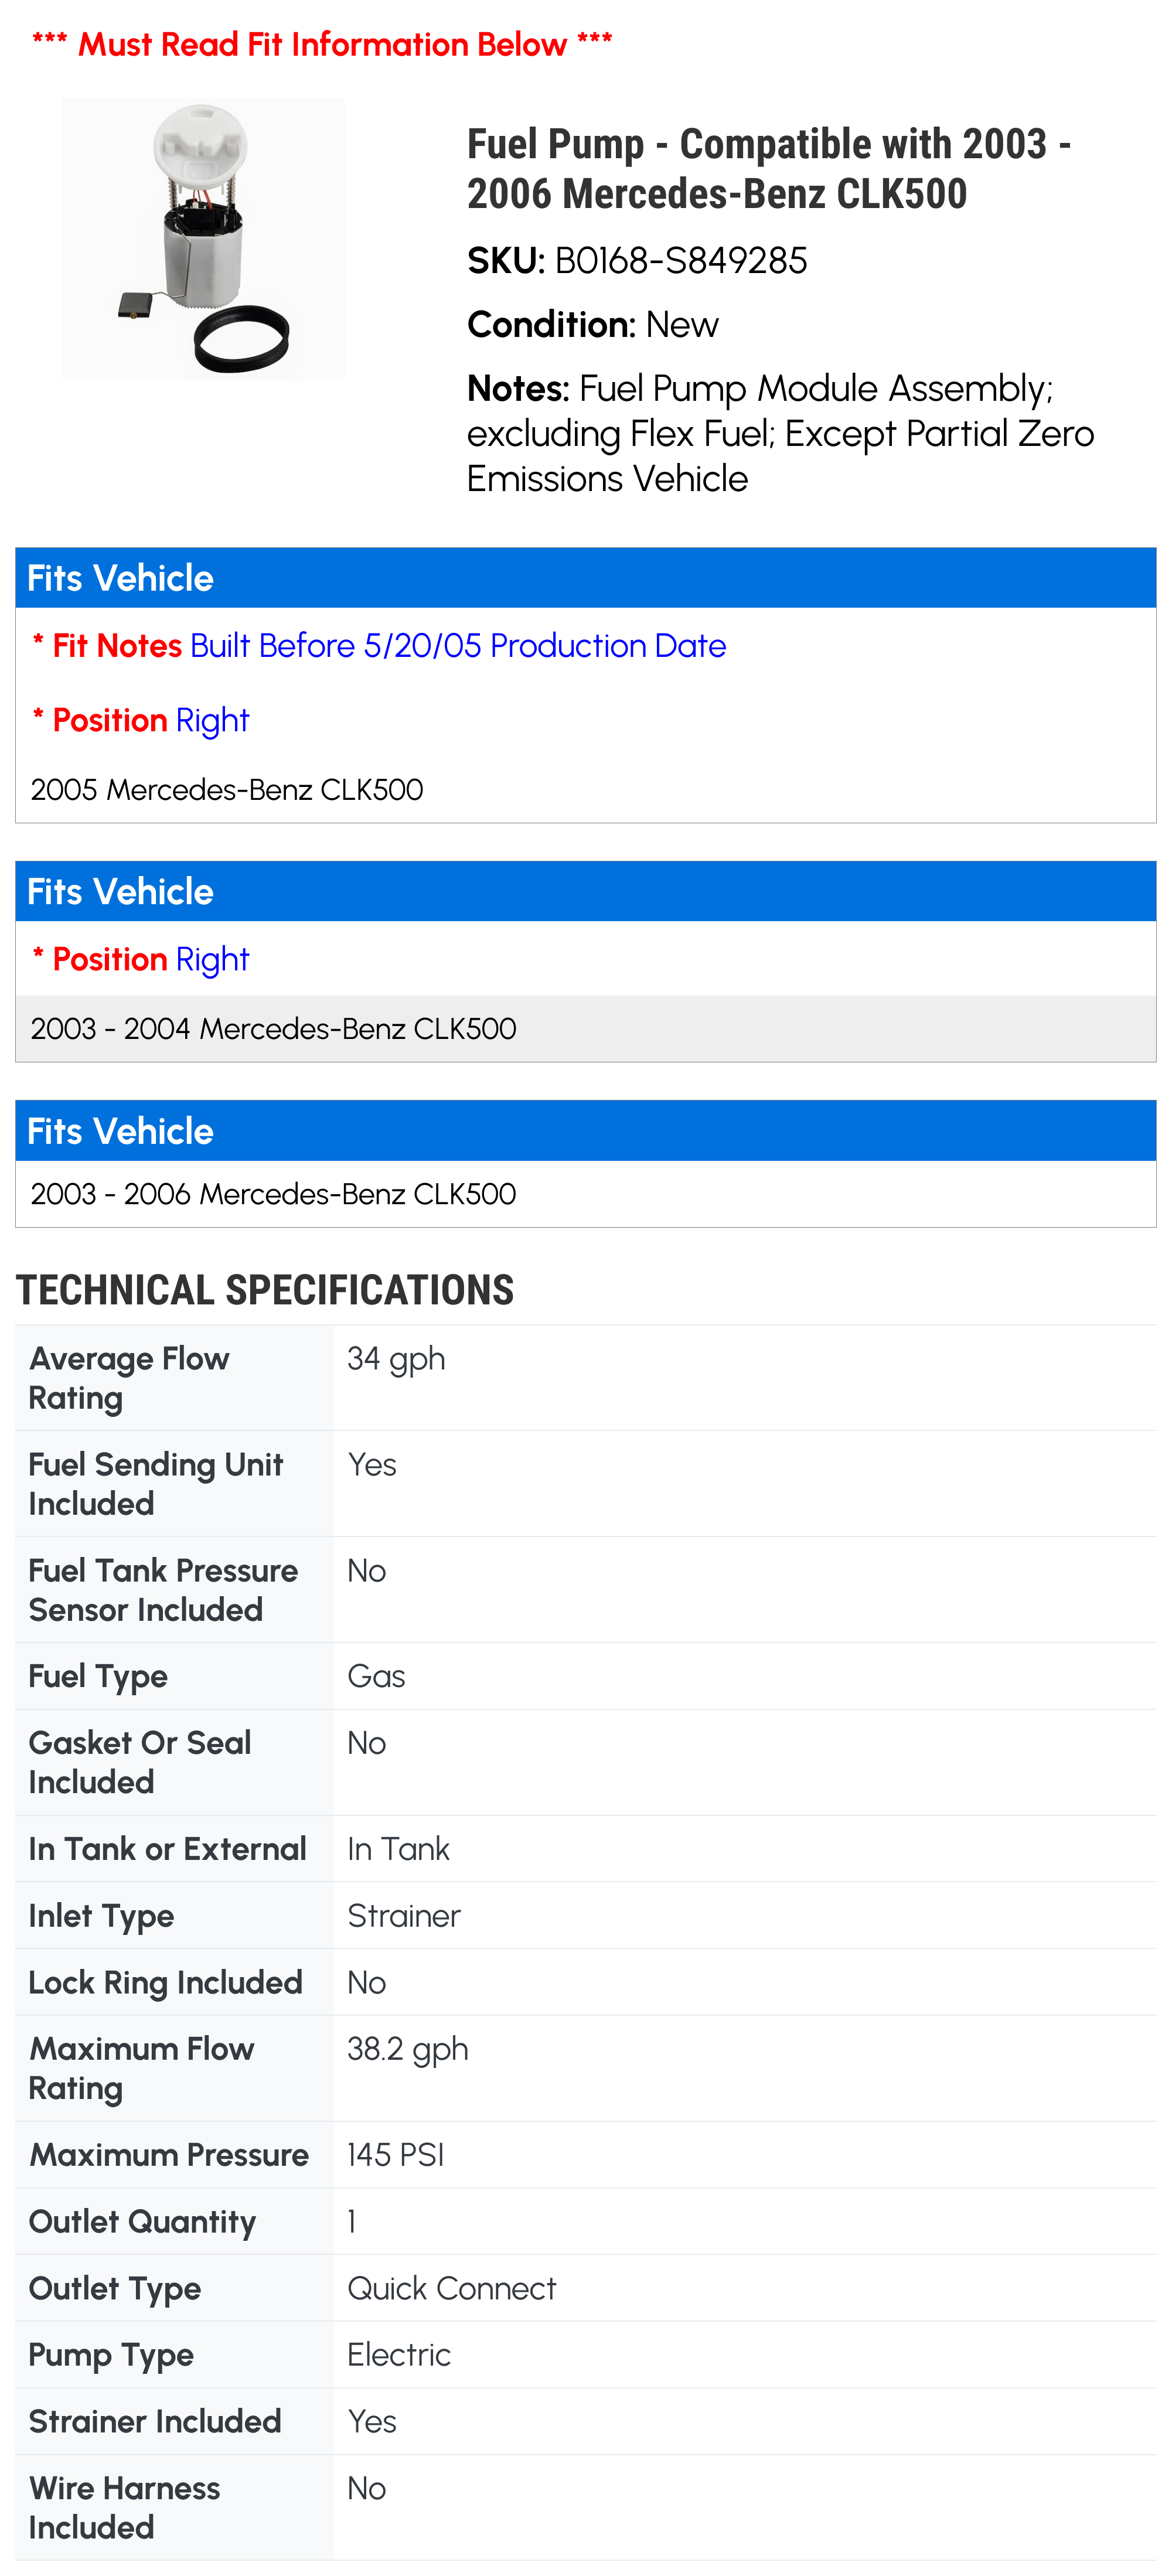Click the 145 PSI maximum pressure value
Image resolution: width=1172 pixels, height=2576 pixels.
395,2155
